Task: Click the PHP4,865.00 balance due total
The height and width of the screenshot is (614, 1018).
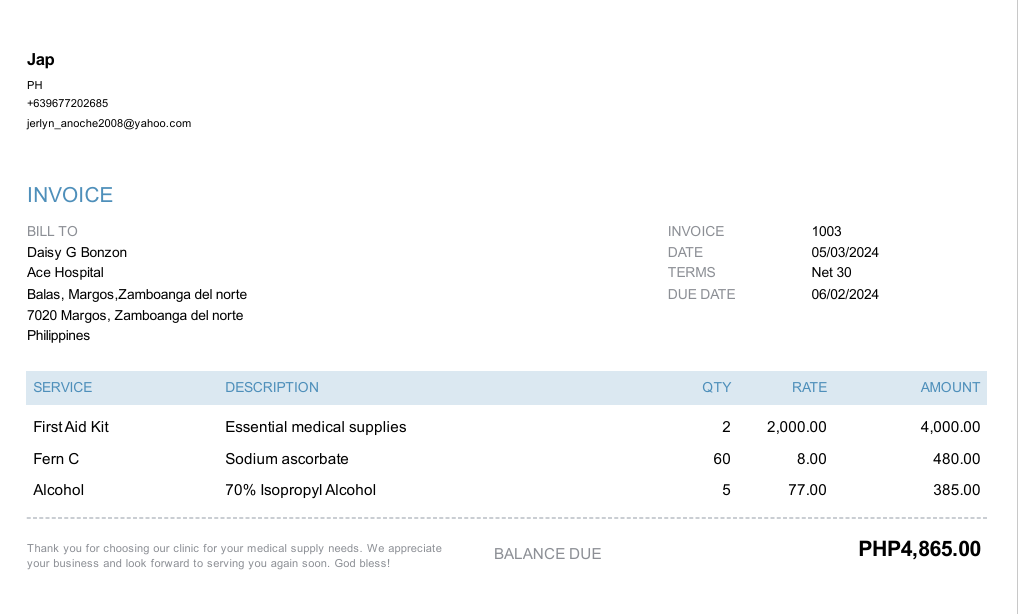Action: click(919, 549)
